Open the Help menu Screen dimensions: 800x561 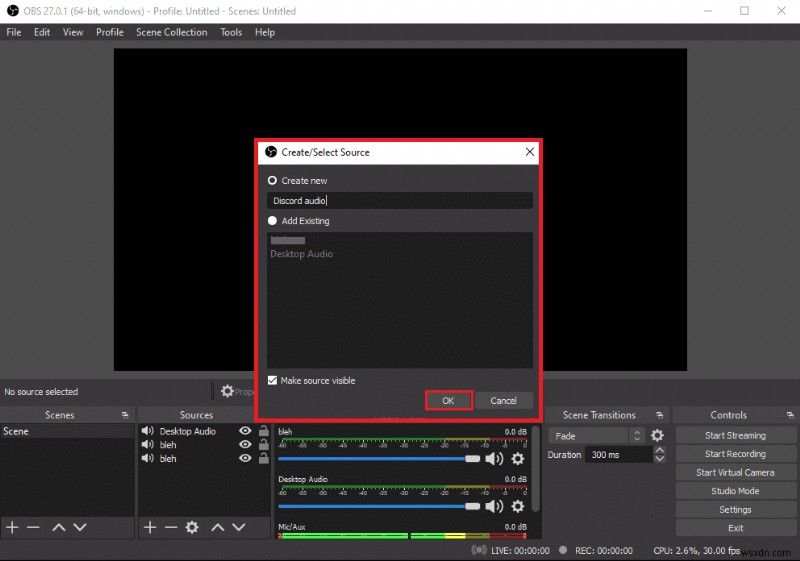(x=265, y=32)
